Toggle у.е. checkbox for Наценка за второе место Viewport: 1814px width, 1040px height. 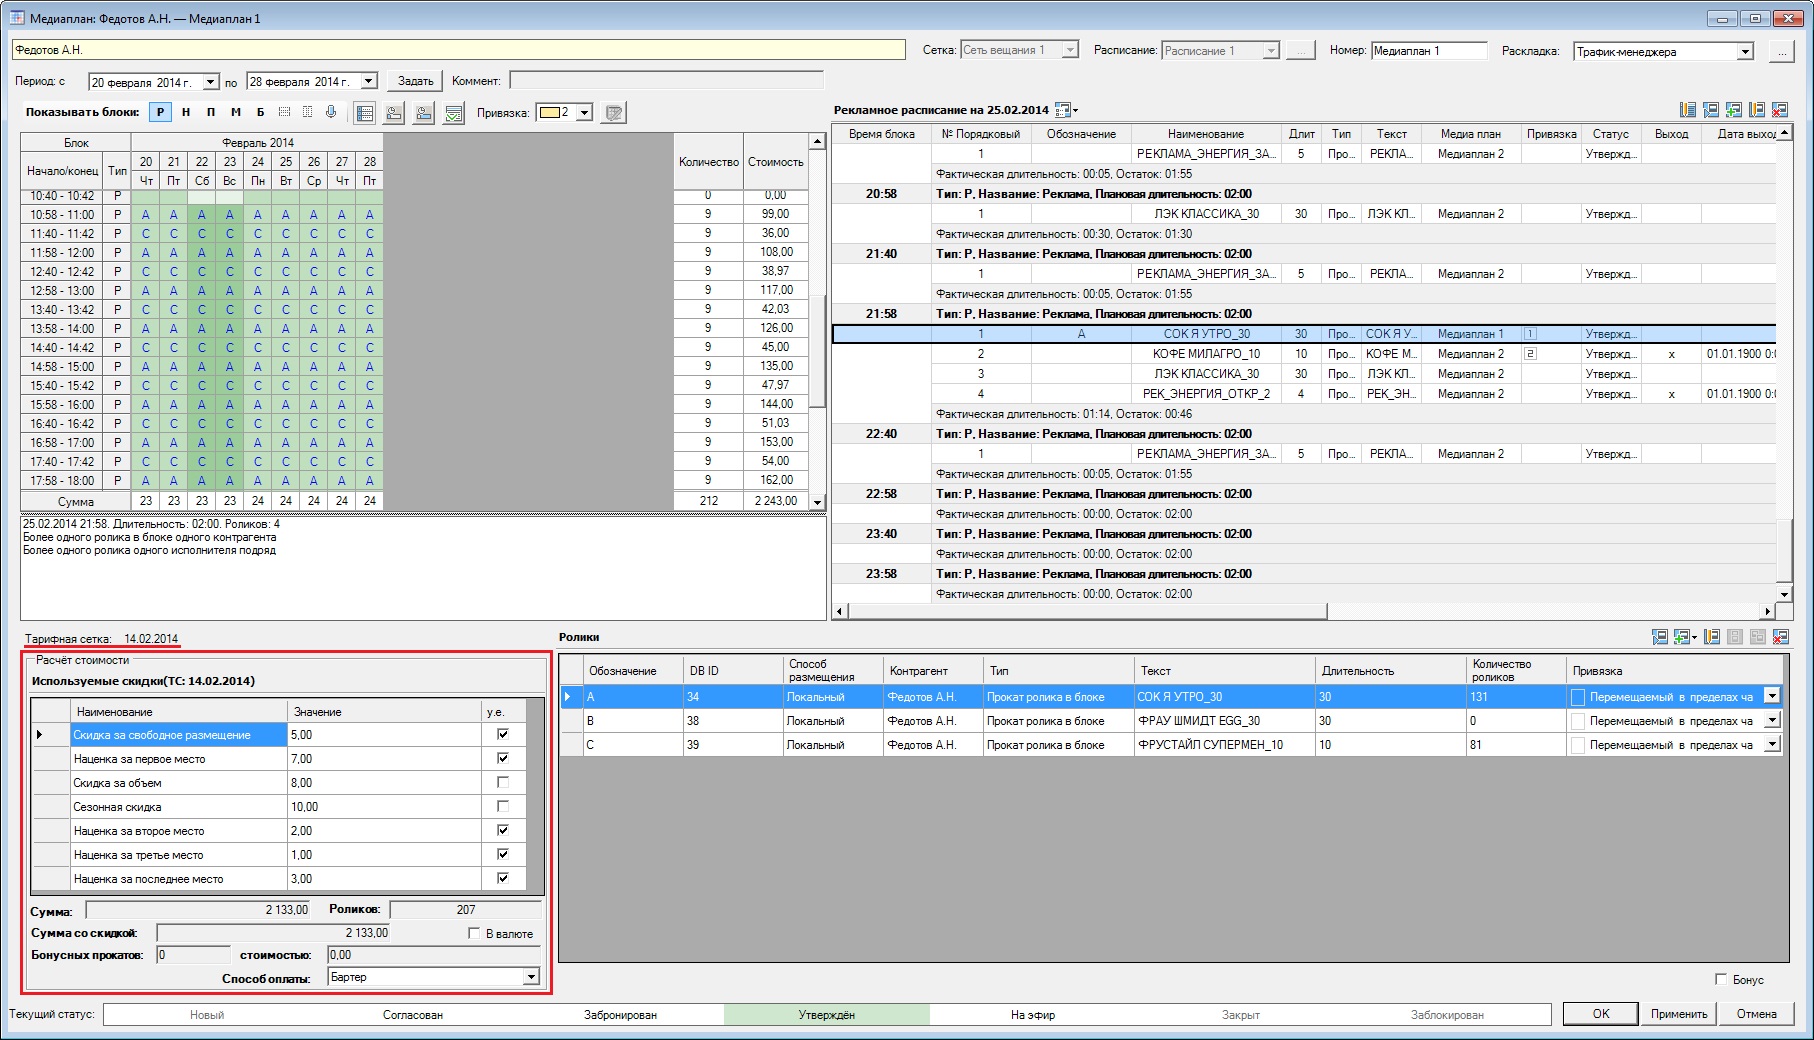point(503,830)
